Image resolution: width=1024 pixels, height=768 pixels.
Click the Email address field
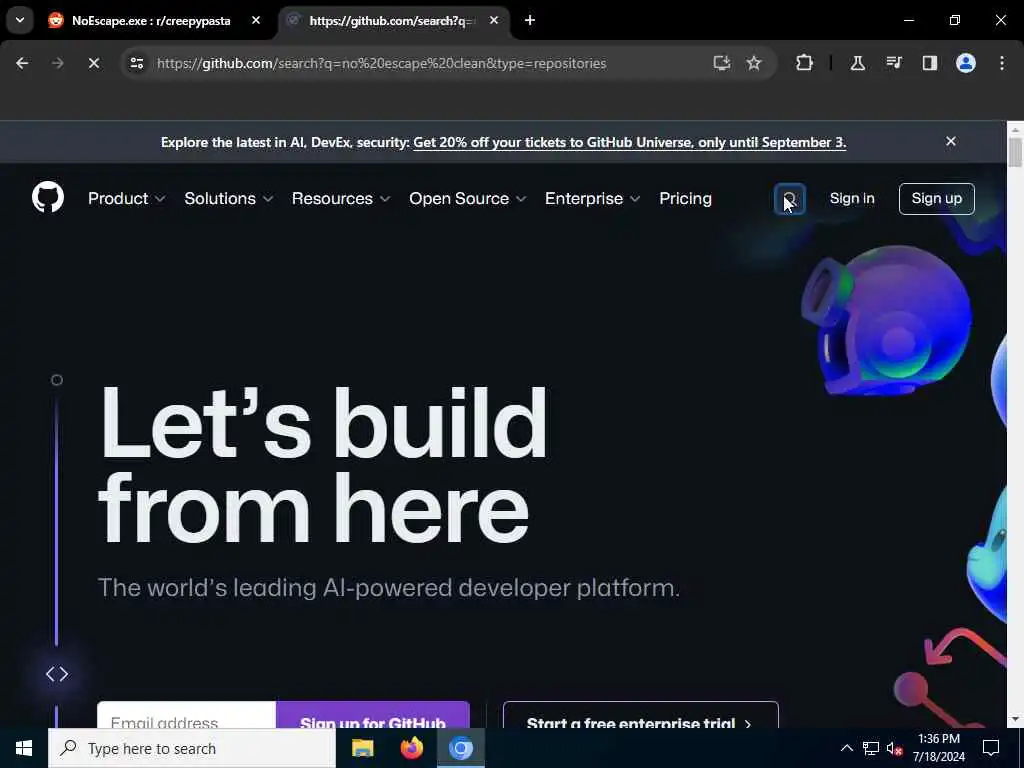pyautogui.click(x=187, y=715)
